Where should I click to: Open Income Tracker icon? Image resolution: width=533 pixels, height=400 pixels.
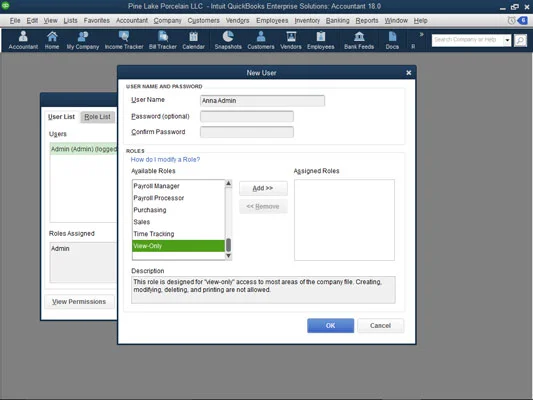click(x=124, y=40)
